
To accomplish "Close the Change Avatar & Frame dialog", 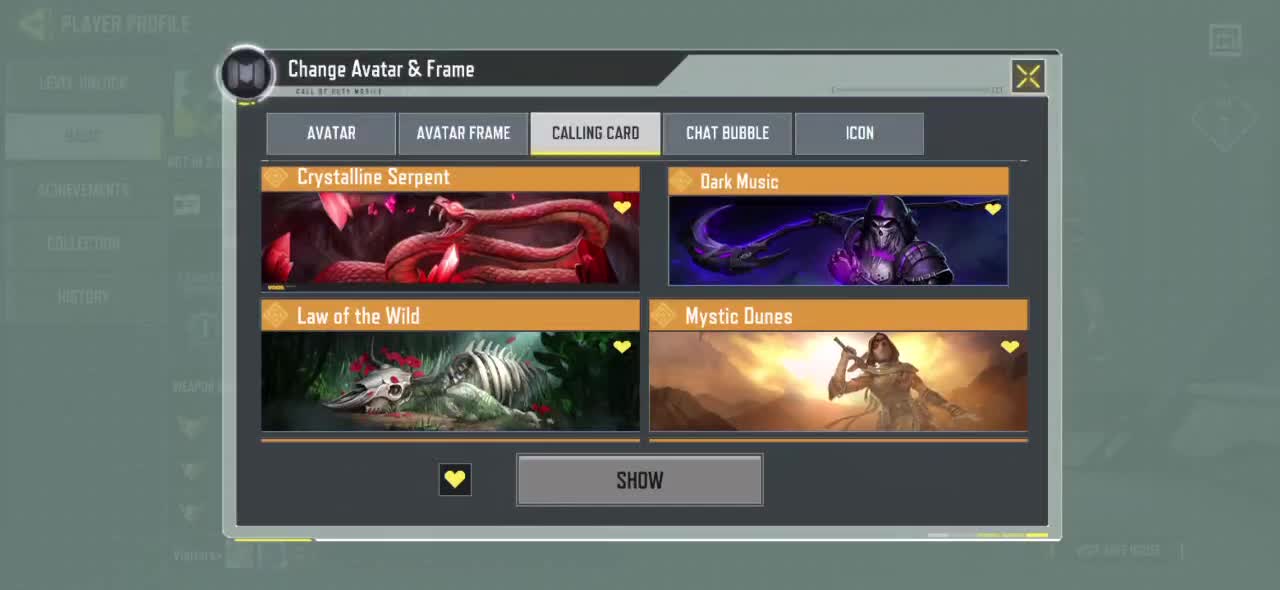I will coord(1028,77).
